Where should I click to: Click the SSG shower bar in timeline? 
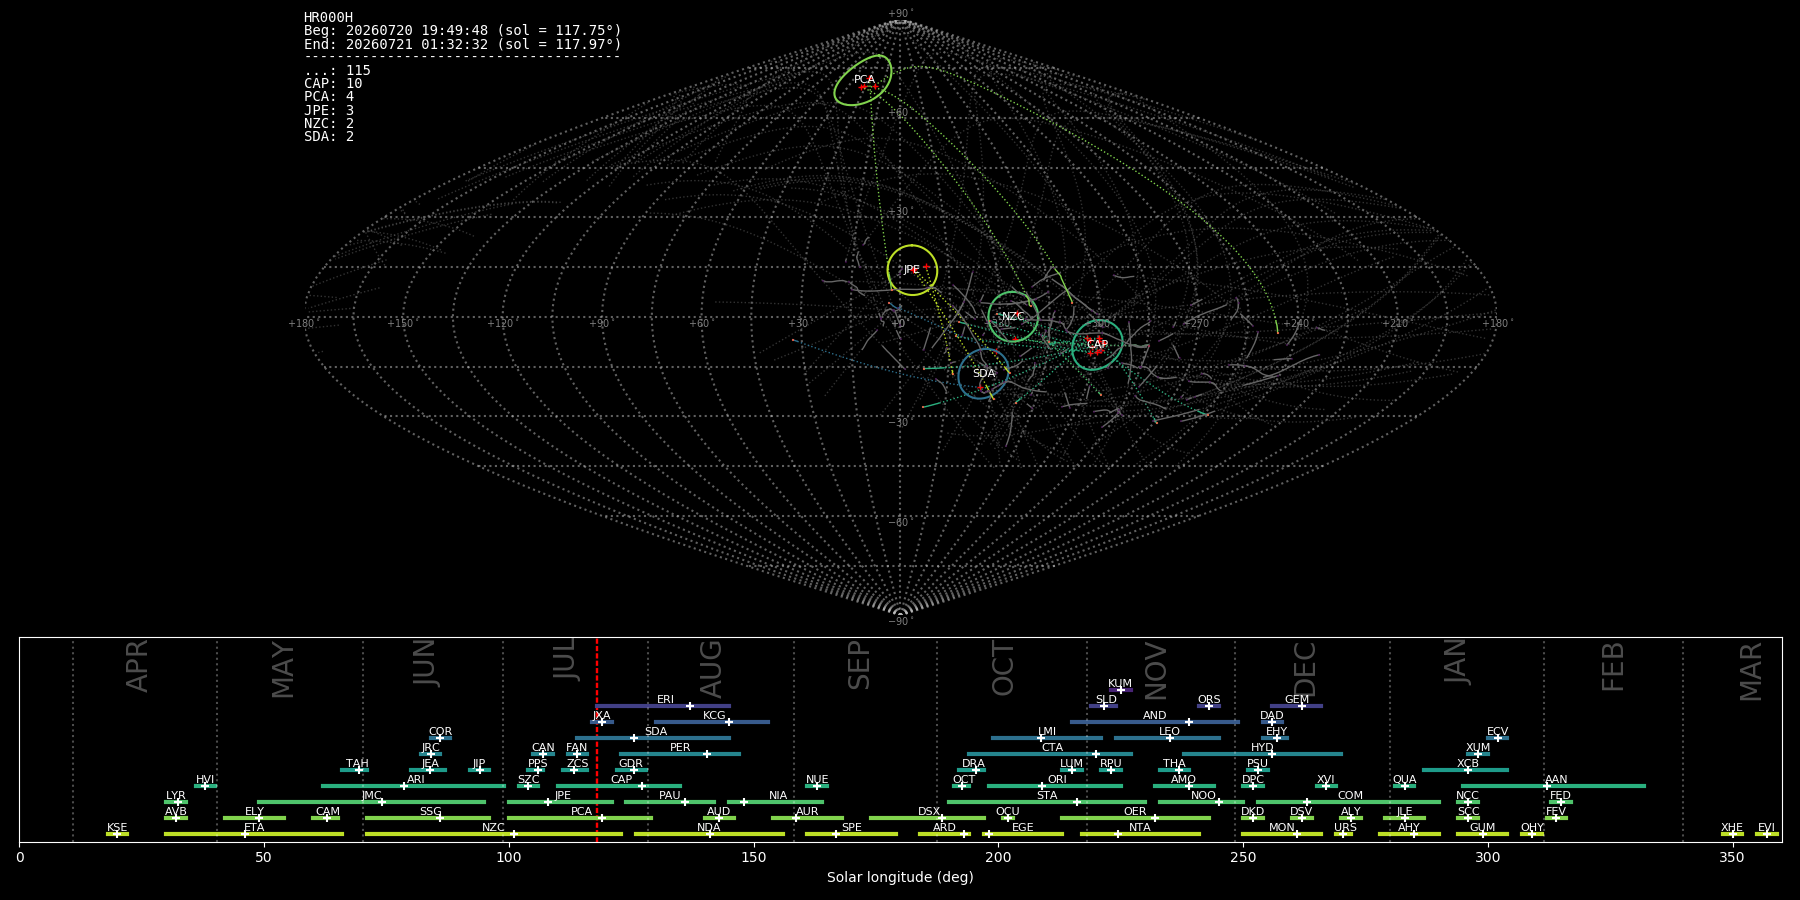click(428, 818)
